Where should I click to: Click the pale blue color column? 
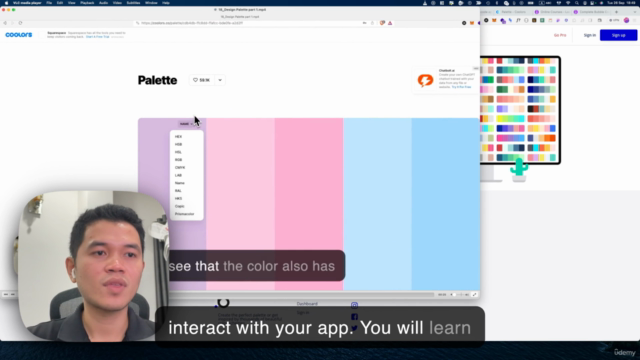pos(377,204)
